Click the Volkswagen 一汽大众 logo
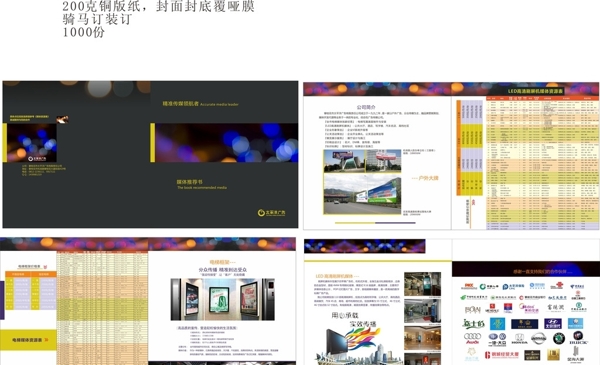The width and height of the screenshot is (600, 365). [497, 339]
